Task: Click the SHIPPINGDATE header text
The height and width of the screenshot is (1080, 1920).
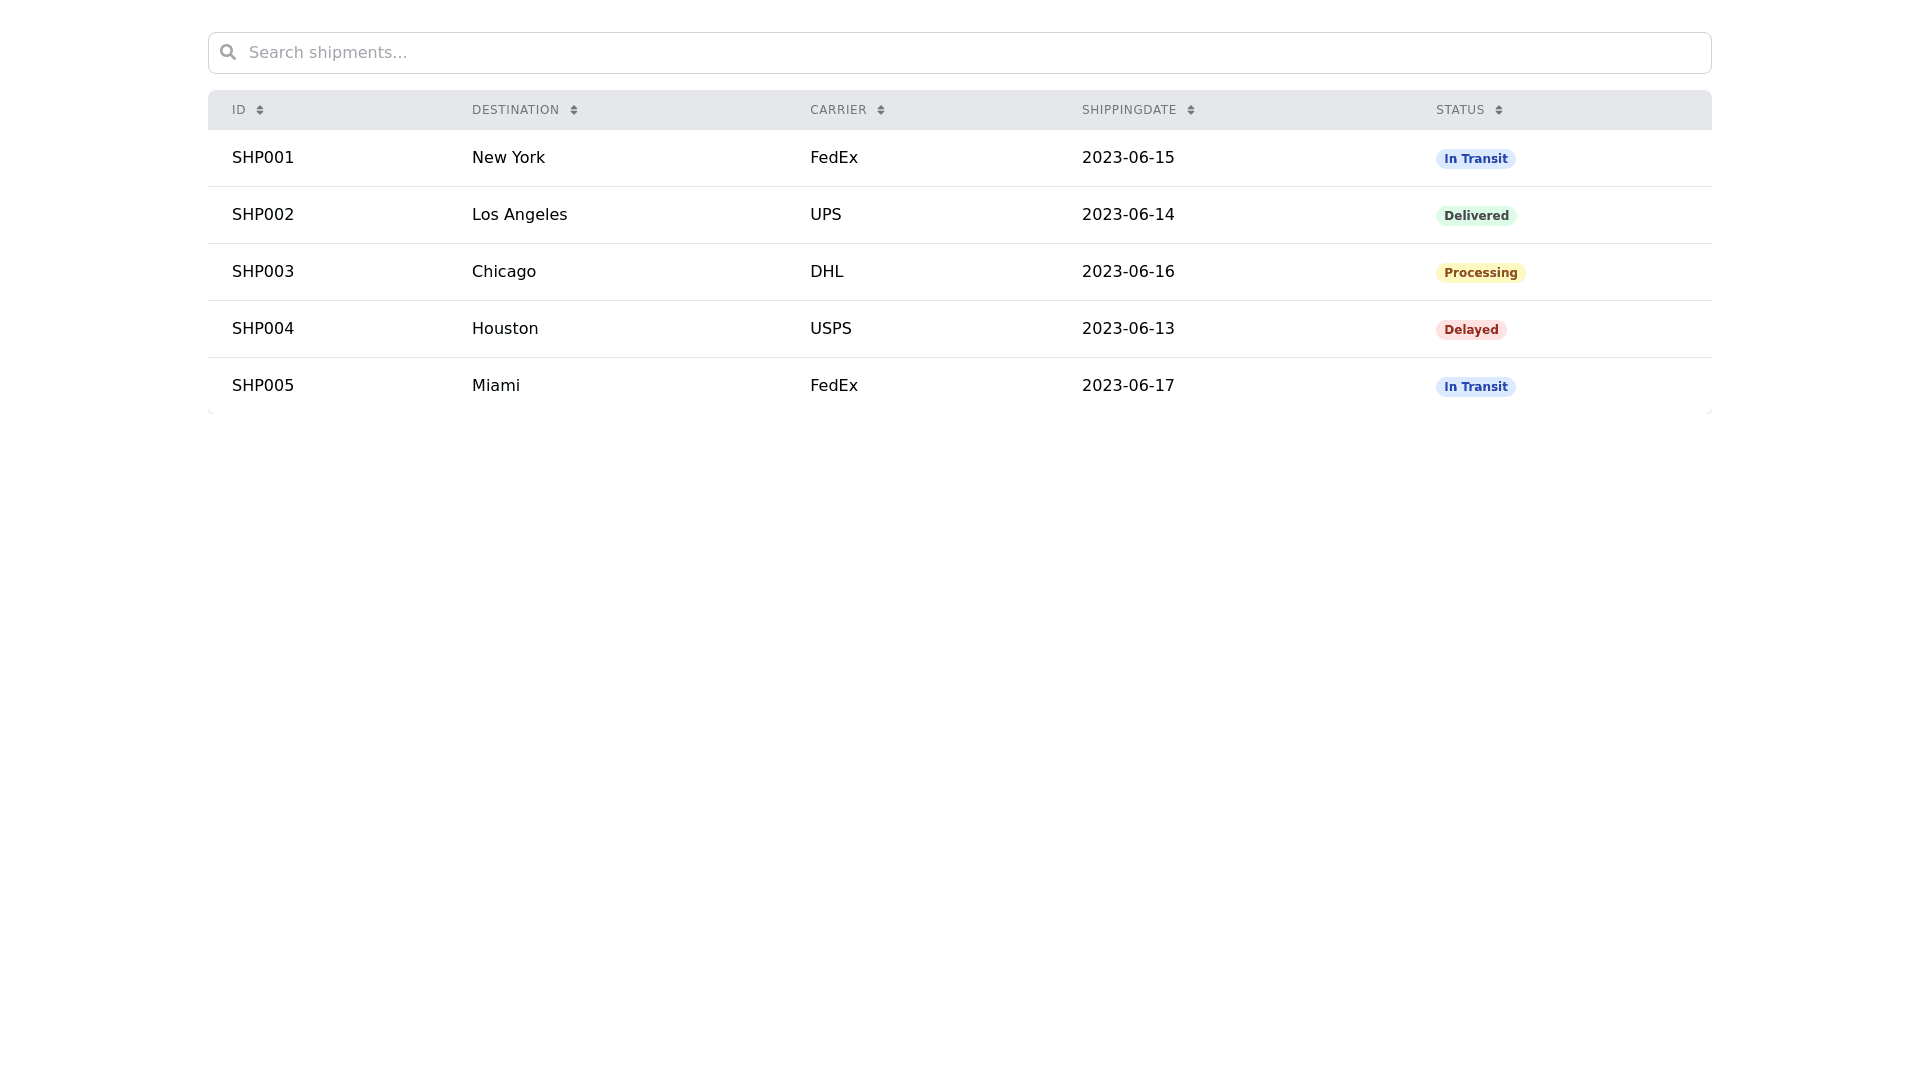Action: click(1129, 110)
